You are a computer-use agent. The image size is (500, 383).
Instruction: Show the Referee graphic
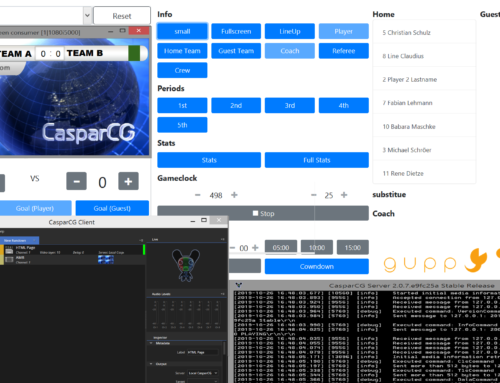point(344,51)
